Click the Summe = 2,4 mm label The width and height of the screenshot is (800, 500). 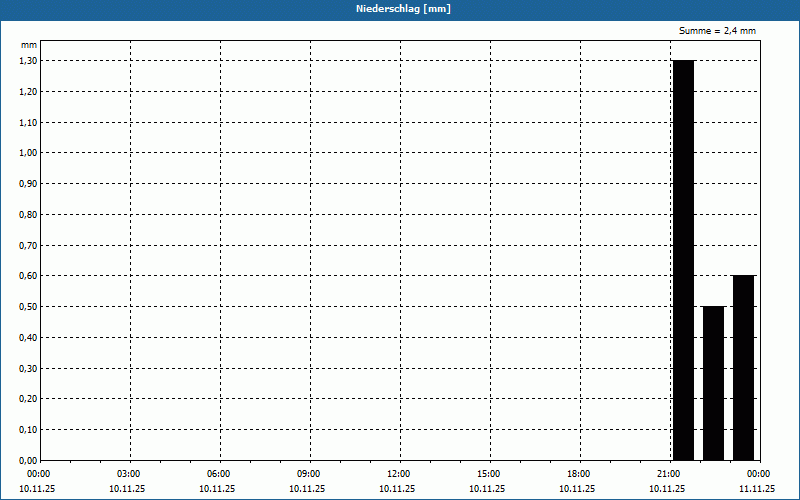(x=717, y=31)
